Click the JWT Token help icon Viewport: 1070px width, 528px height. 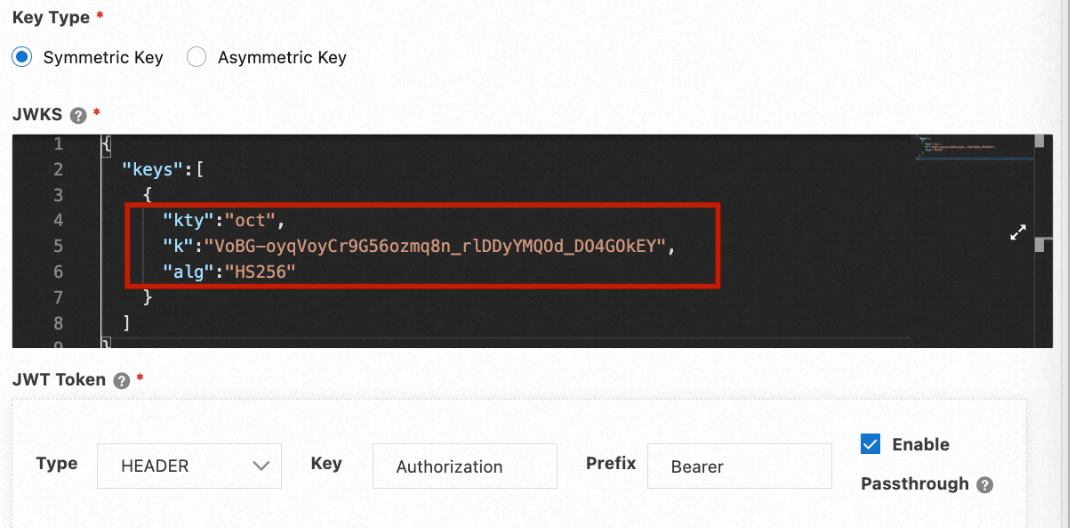point(122,381)
